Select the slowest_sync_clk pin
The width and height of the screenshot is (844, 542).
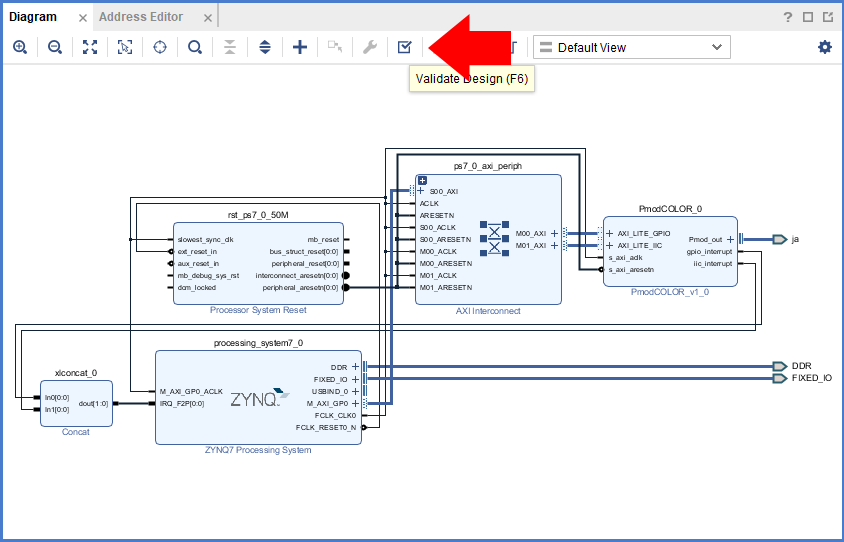point(206,240)
